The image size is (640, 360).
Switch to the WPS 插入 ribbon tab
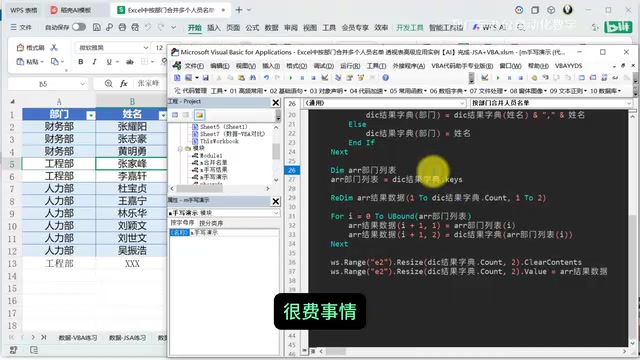tap(213, 27)
